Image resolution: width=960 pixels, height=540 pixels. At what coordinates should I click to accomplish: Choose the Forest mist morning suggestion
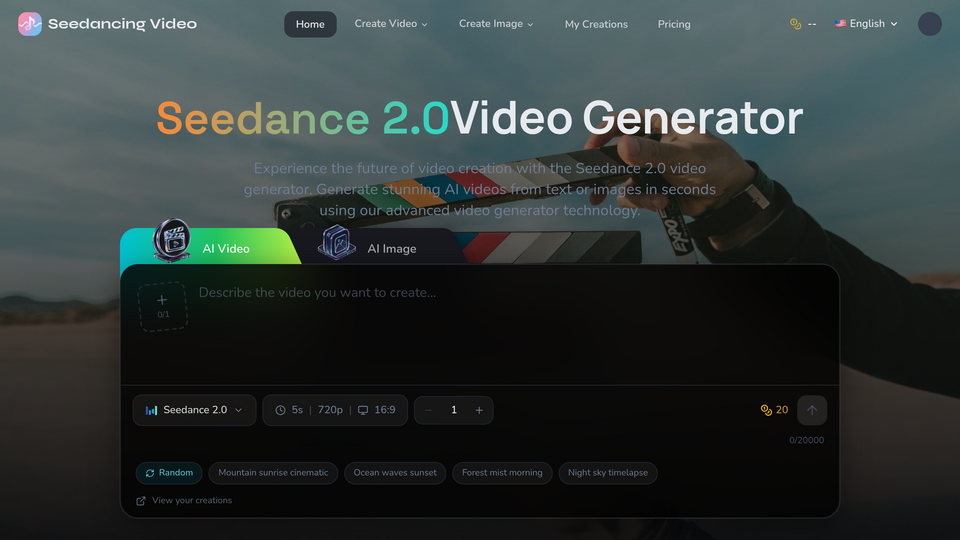[x=502, y=473]
